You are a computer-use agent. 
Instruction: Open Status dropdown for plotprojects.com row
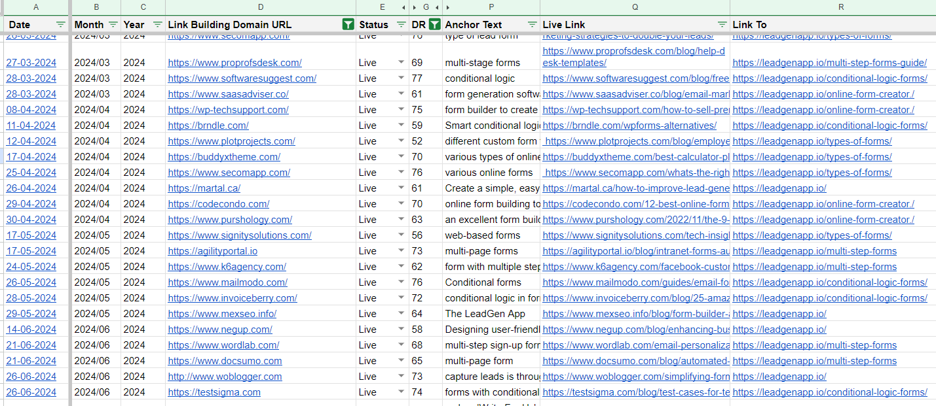[401, 142]
